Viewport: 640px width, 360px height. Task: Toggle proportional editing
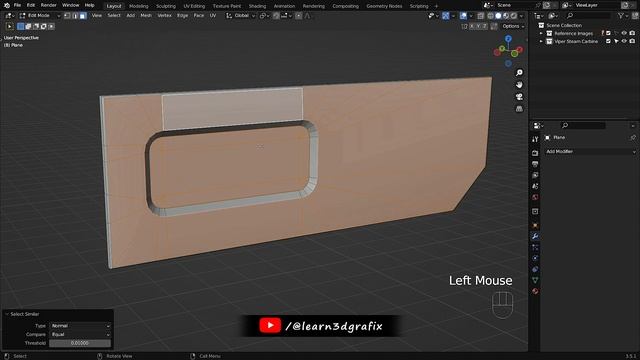[299, 16]
